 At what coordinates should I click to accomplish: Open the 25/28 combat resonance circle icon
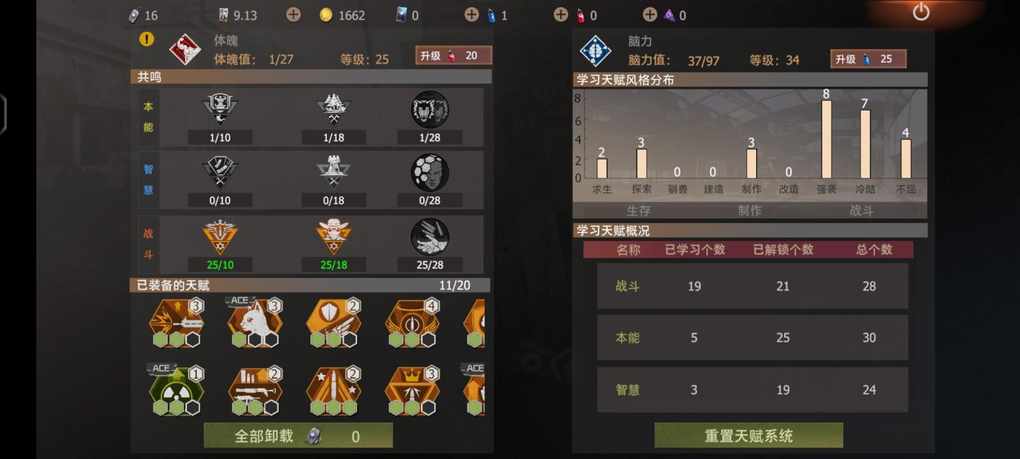tap(429, 237)
